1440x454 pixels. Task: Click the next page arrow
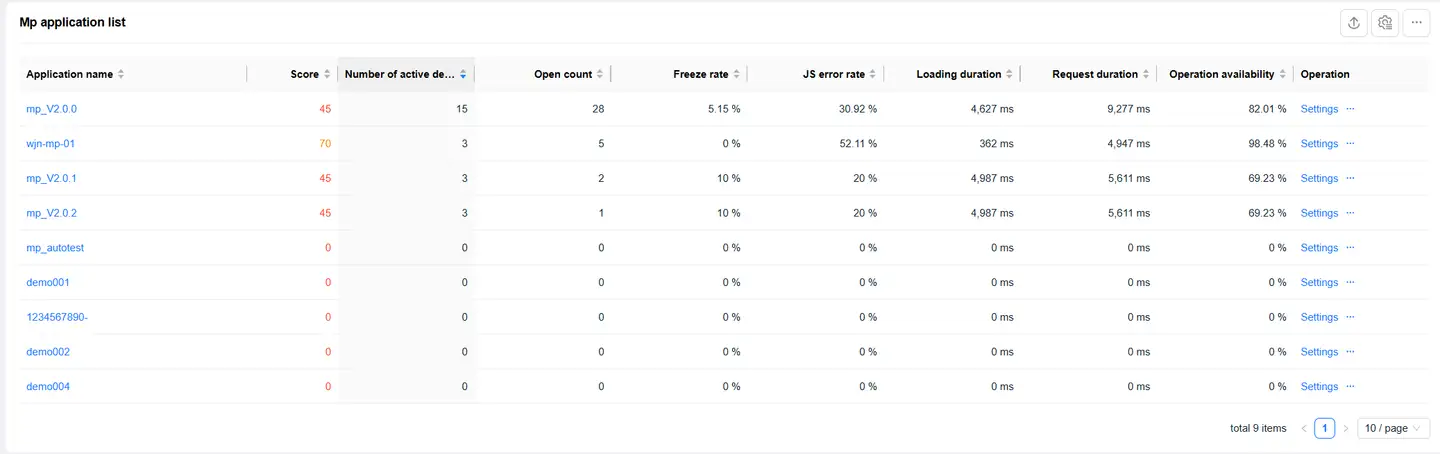[x=1345, y=428]
